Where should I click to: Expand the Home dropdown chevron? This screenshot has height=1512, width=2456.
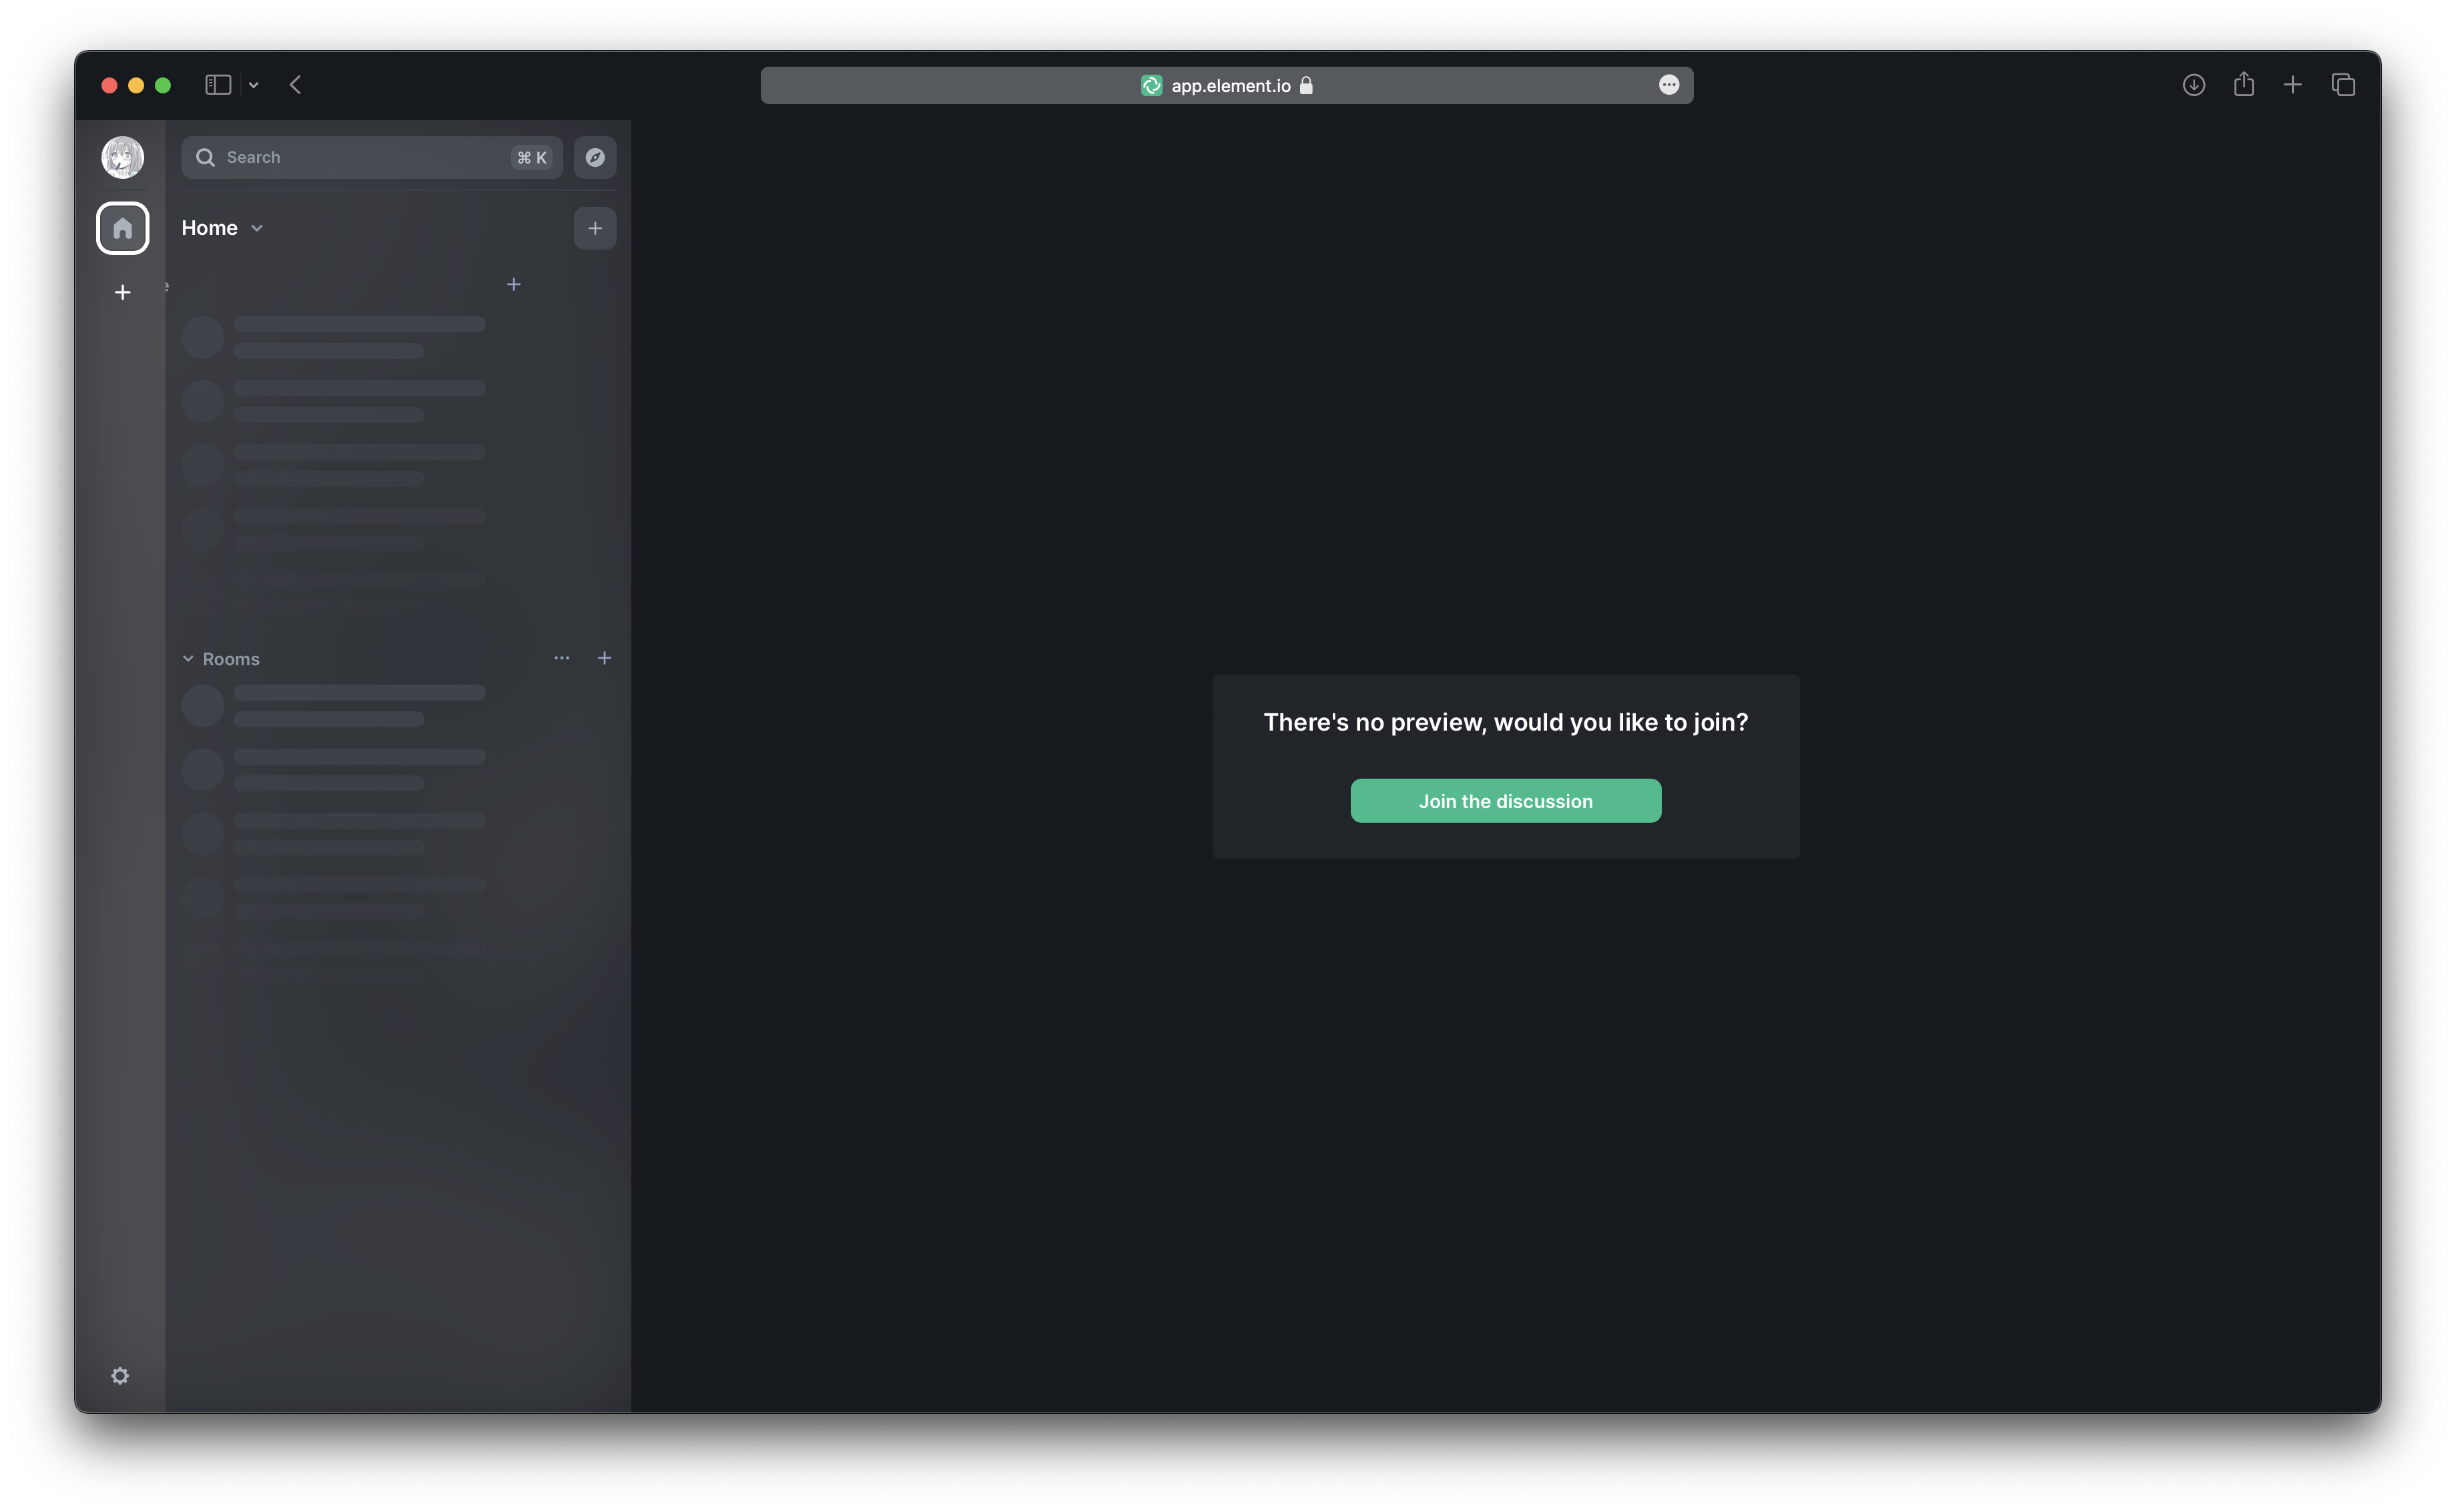click(257, 228)
